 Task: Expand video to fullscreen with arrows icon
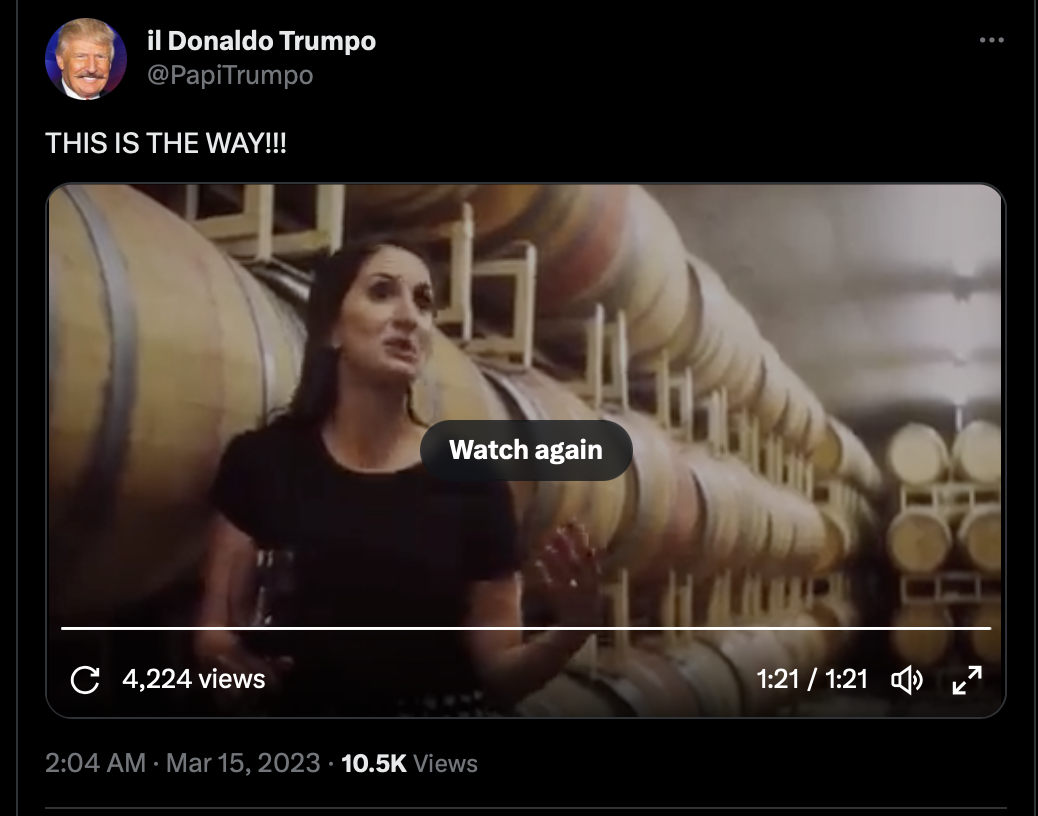click(967, 680)
